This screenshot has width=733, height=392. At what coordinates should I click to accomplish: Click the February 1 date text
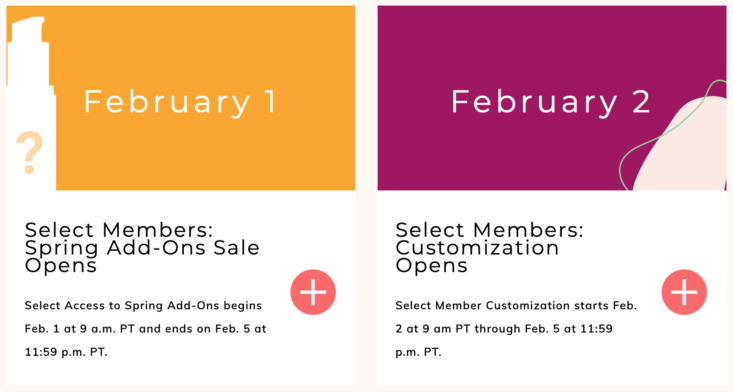click(x=180, y=102)
